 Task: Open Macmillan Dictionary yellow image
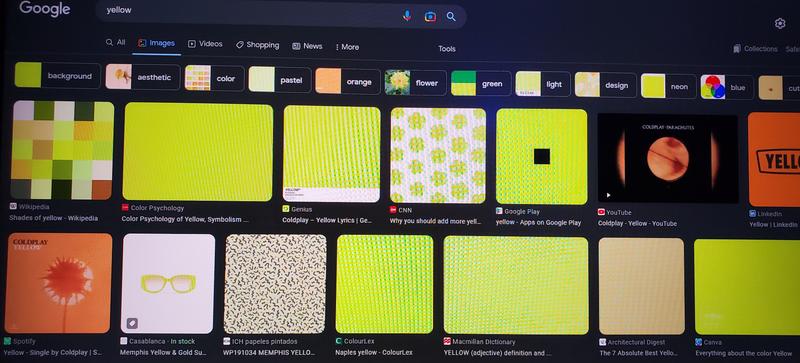tap(516, 285)
